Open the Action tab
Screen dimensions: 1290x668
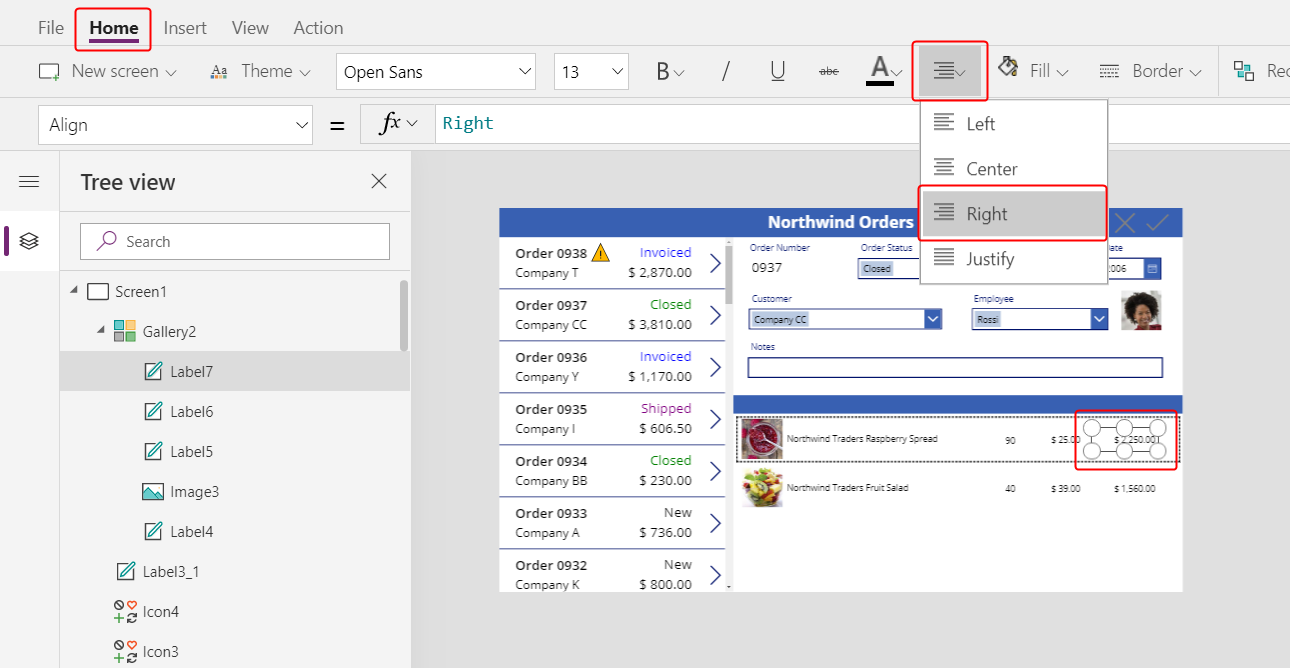[x=318, y=28]
